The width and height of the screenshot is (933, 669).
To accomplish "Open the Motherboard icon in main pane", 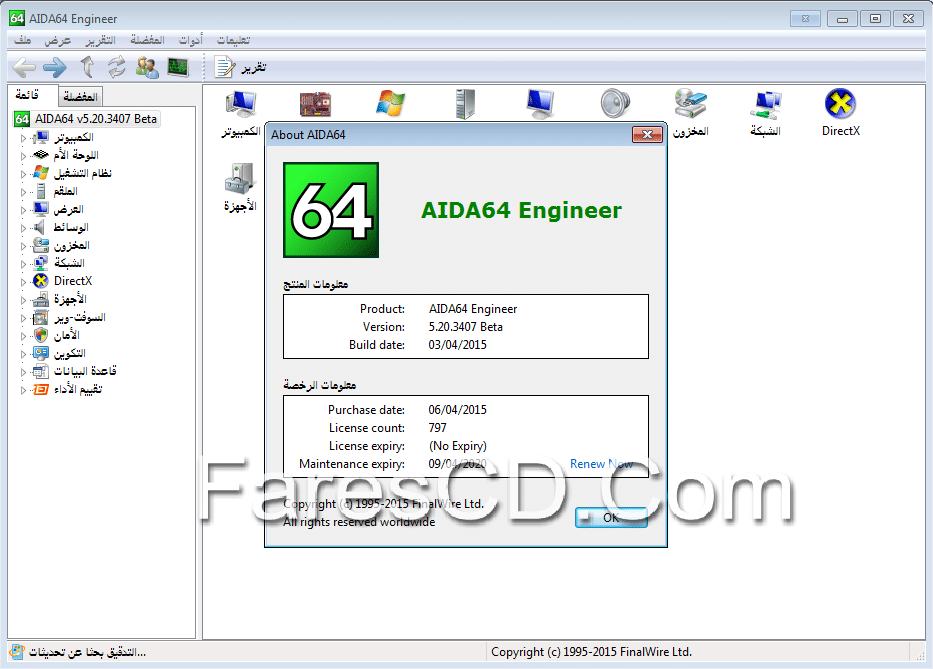I will (x=315, y=104).
